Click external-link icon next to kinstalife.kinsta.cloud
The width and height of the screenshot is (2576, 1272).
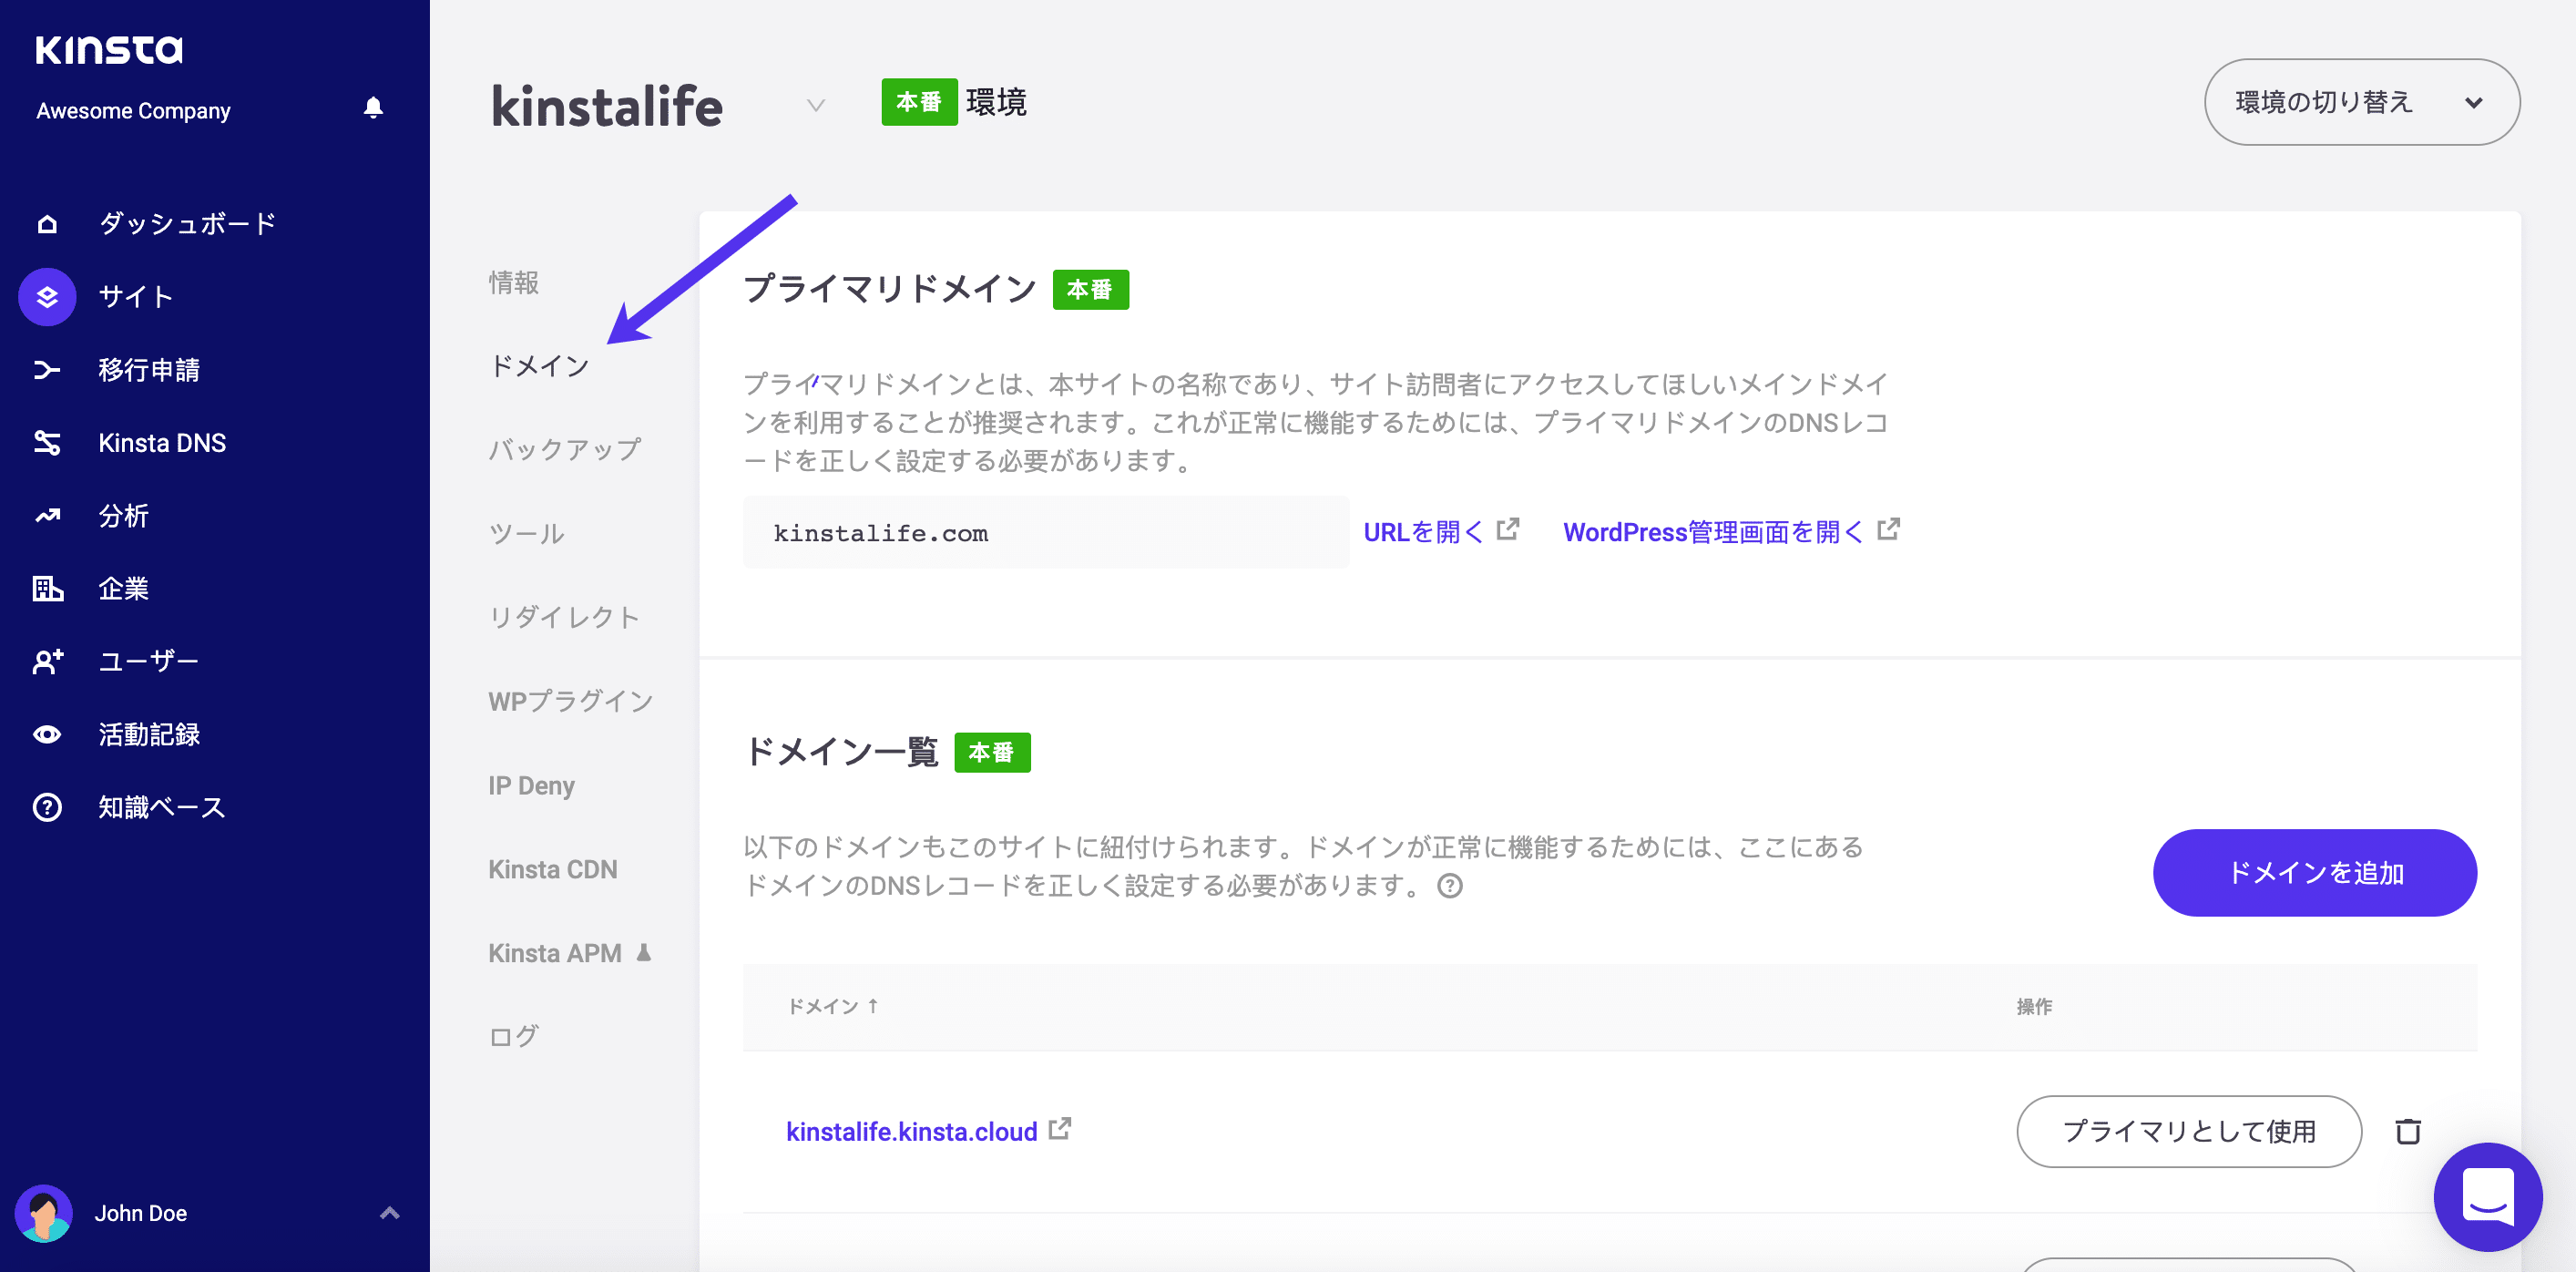coord(1060,1129)
